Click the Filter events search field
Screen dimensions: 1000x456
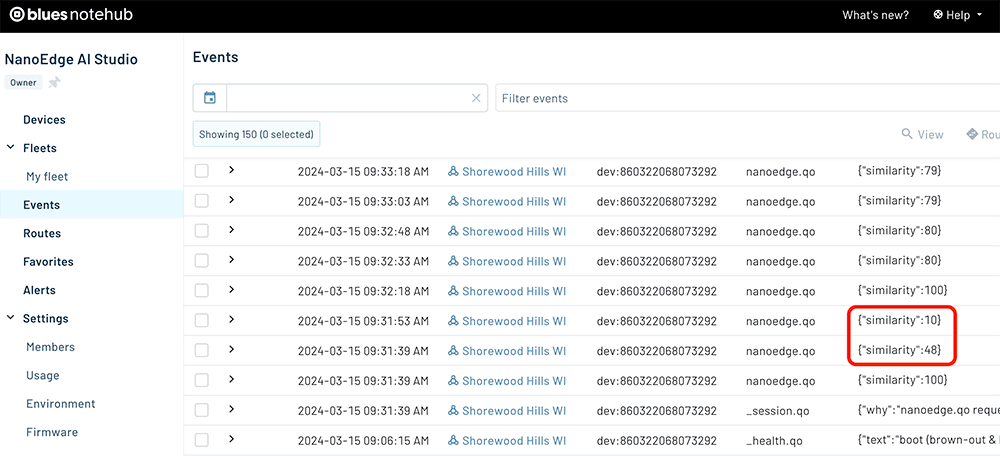[747, 98]
